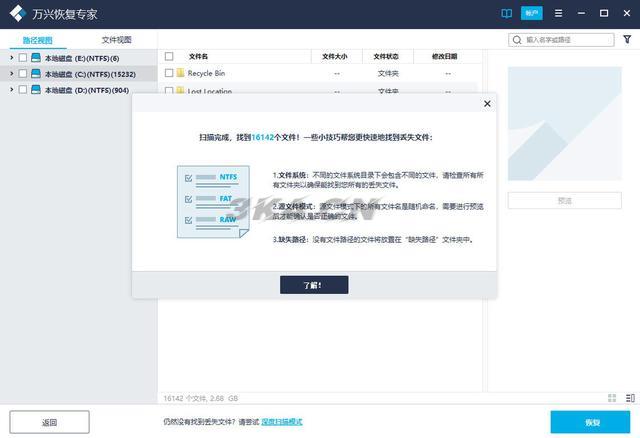Check the Recycle Bin row checkbox
This screenshot has height=438, width=640.
pos(169,73)
